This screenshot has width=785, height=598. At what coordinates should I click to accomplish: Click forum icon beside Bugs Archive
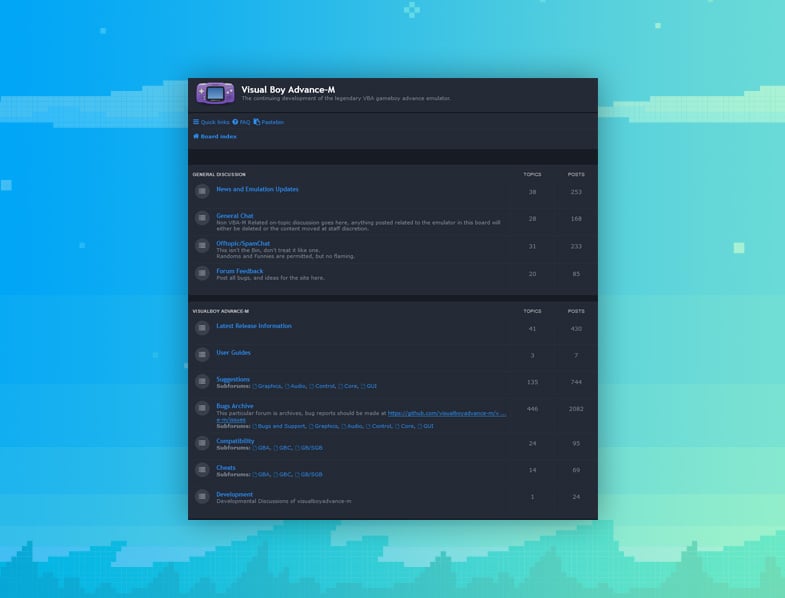[202, 408]
